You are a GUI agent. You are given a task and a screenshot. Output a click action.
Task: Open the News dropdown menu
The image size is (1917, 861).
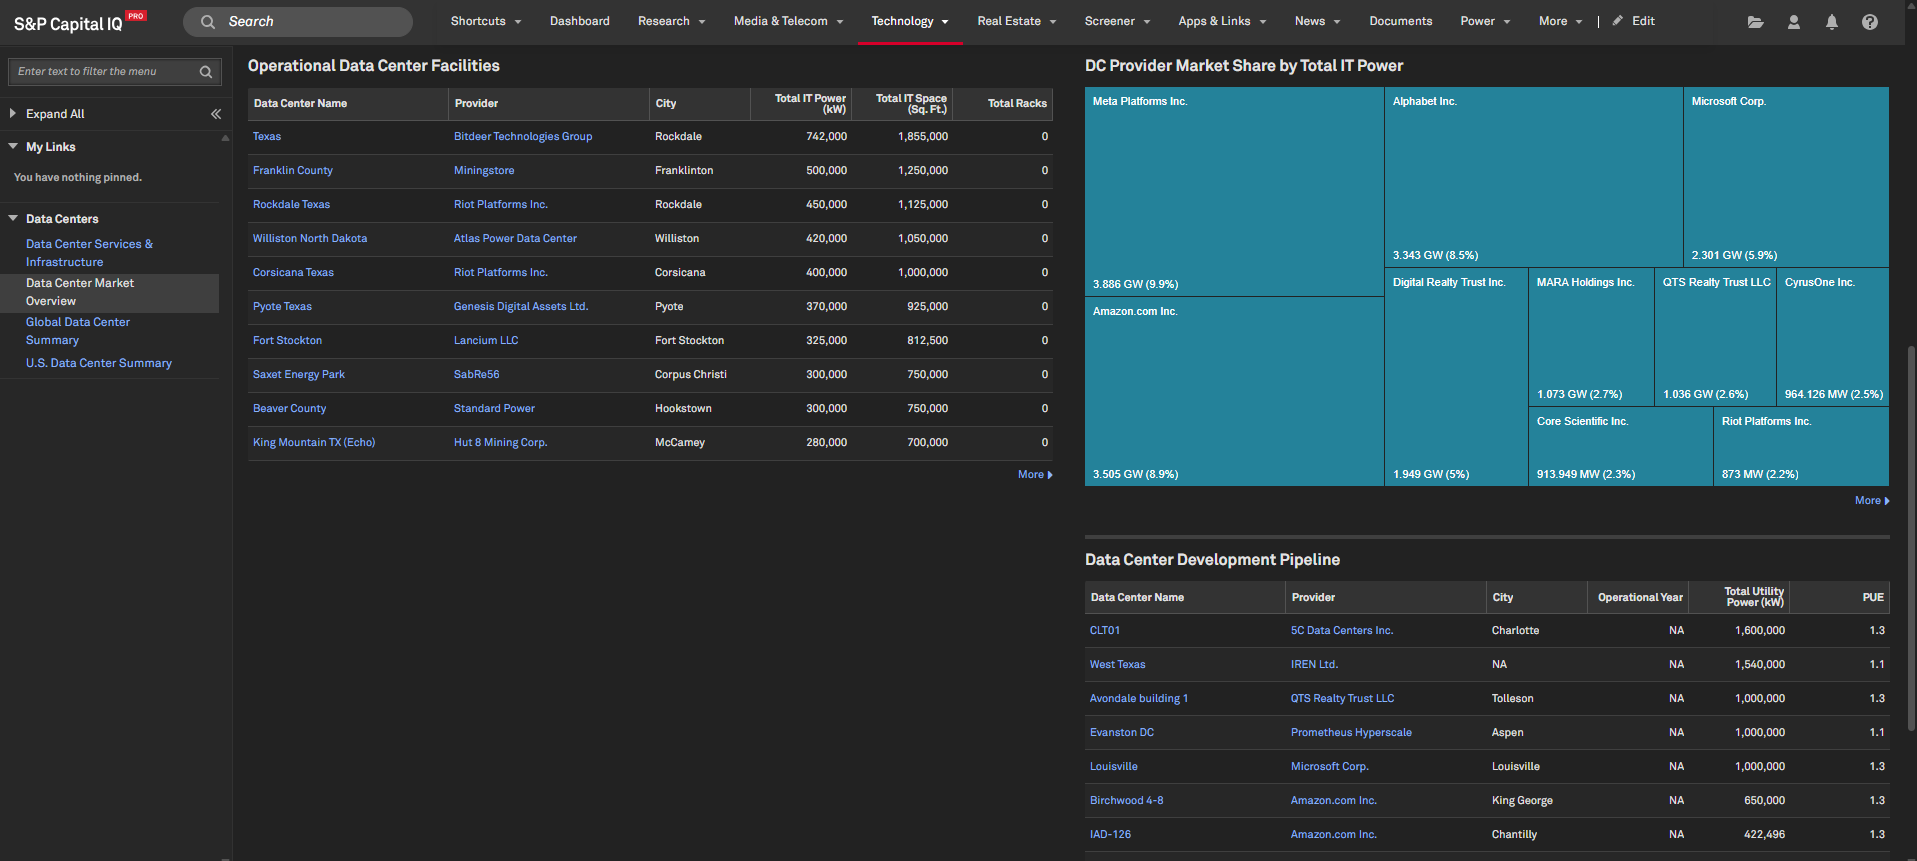[1317, 21]
